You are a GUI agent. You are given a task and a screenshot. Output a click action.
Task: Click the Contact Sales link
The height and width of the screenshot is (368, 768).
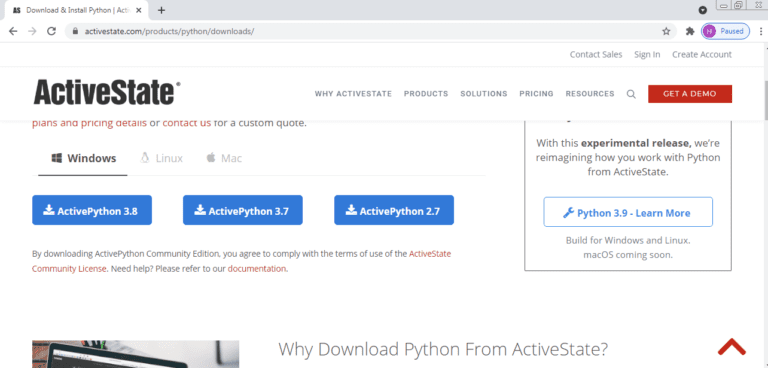point(596,54)
